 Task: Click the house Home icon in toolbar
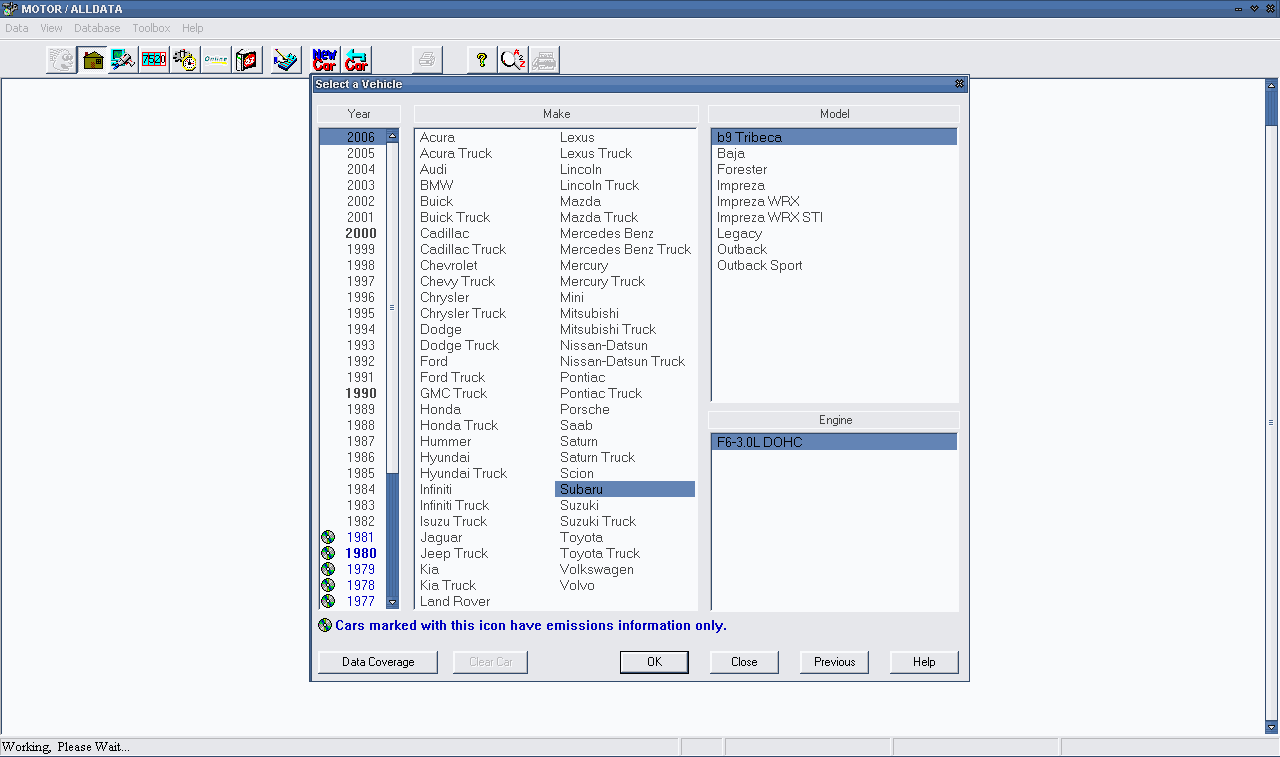[93, 60]
